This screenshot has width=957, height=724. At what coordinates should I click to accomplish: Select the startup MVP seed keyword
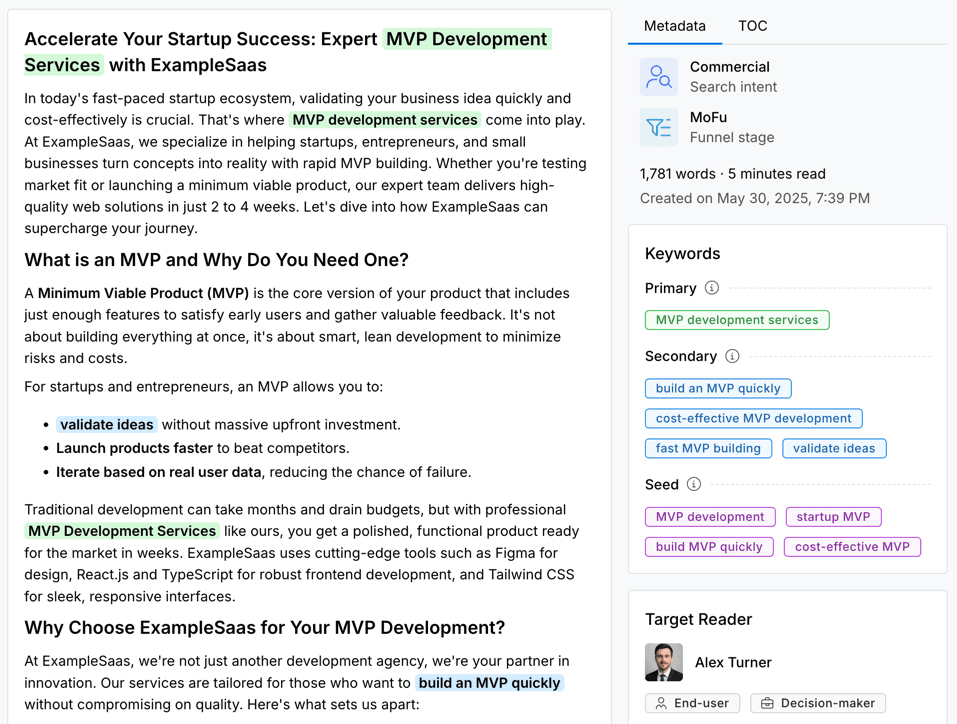(833, 516)
